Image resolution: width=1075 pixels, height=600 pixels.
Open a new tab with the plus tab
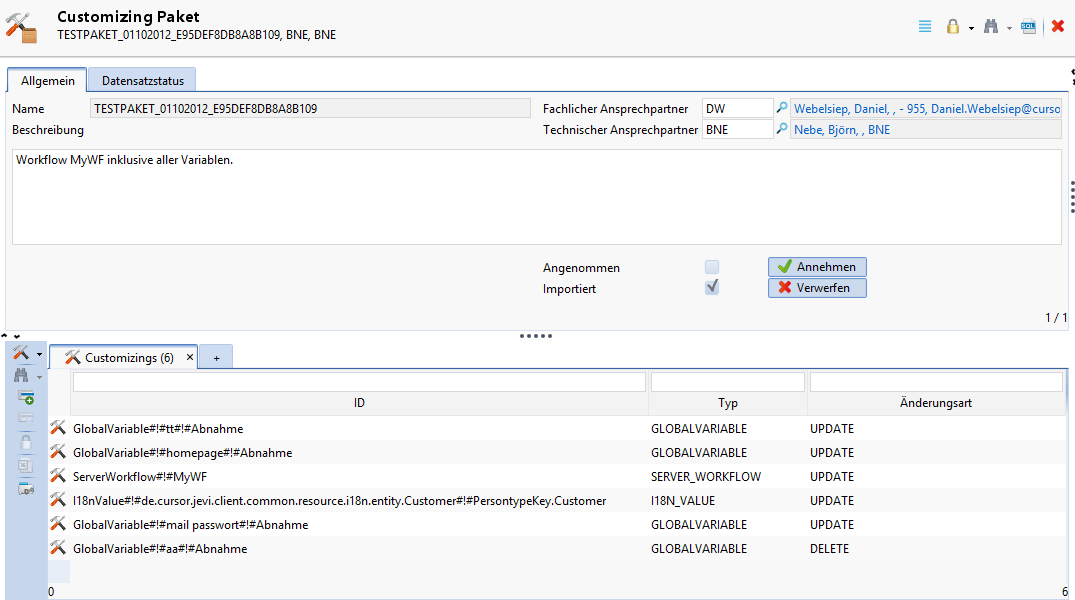click(x=216, y=358)
